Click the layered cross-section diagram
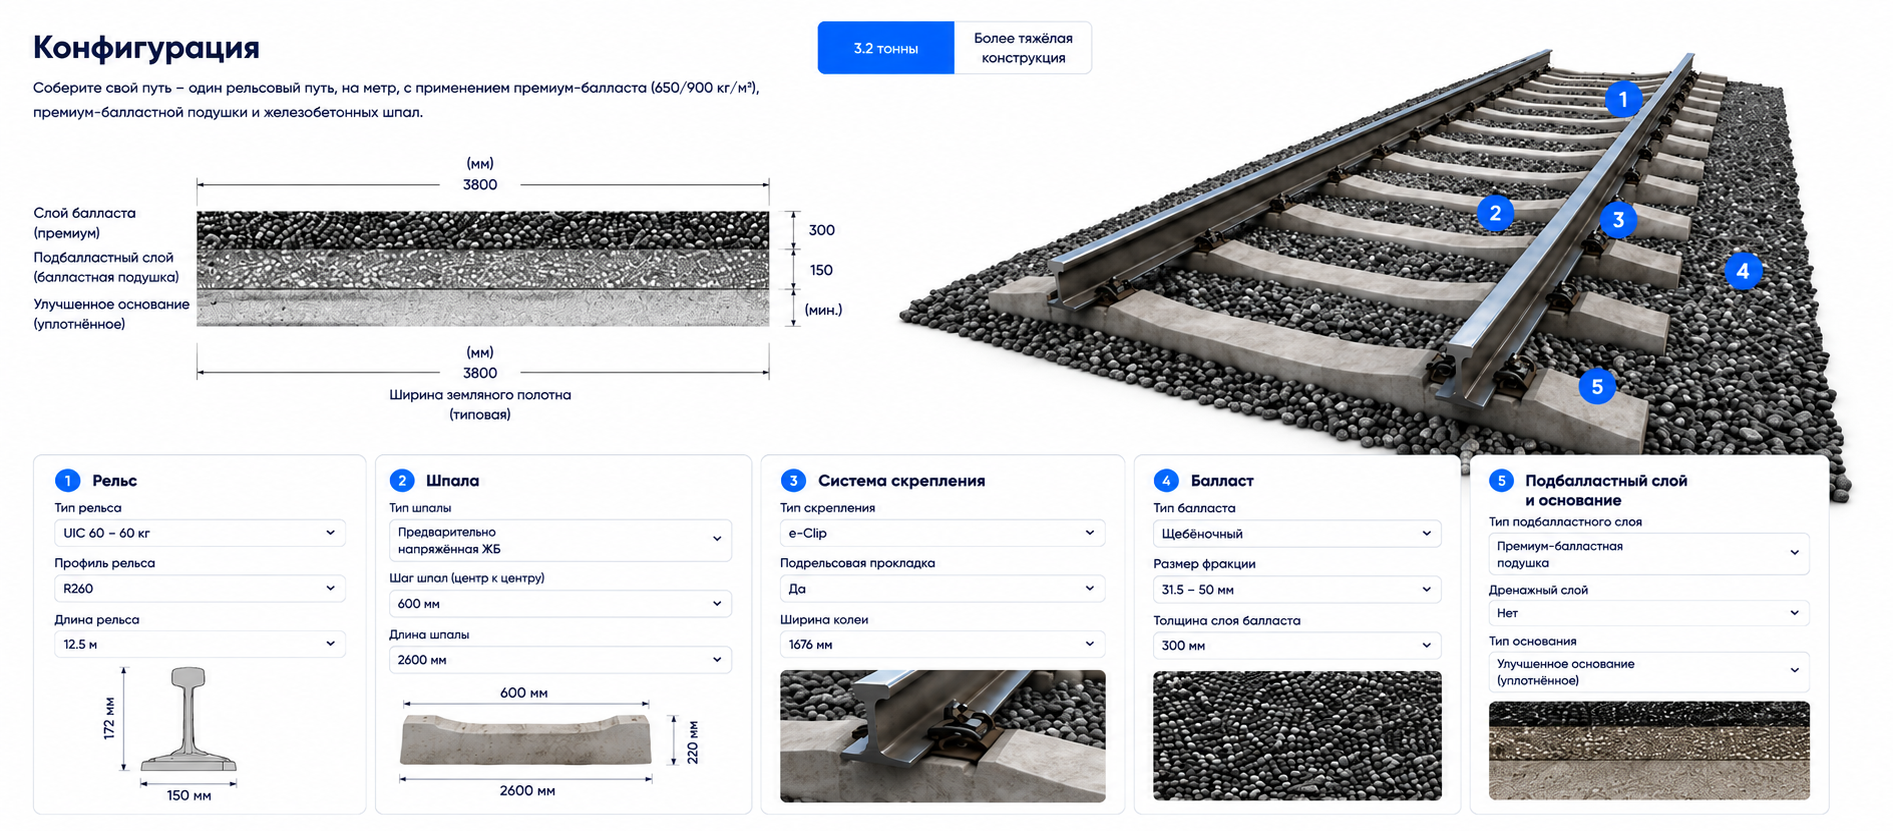This screenshot has width=1893, height=831. (483, 269)
